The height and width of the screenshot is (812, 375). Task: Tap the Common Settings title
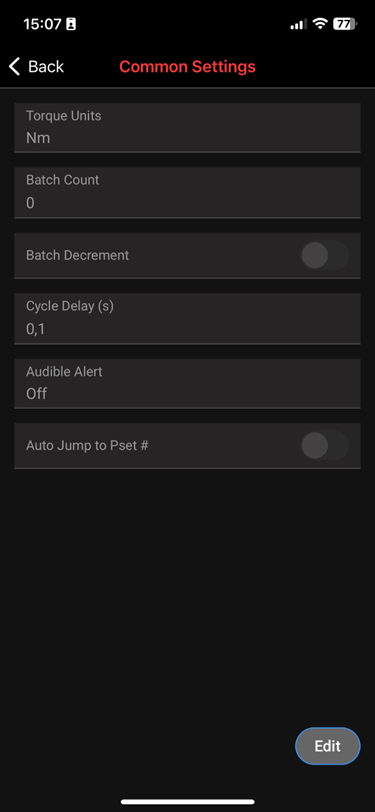click(188, 66)
